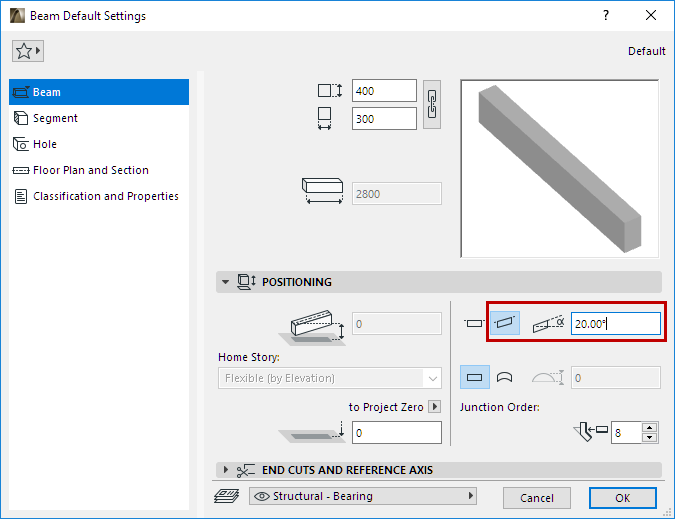Open Floor Plan and Section page
675x519 pixels.
(99, 170)
